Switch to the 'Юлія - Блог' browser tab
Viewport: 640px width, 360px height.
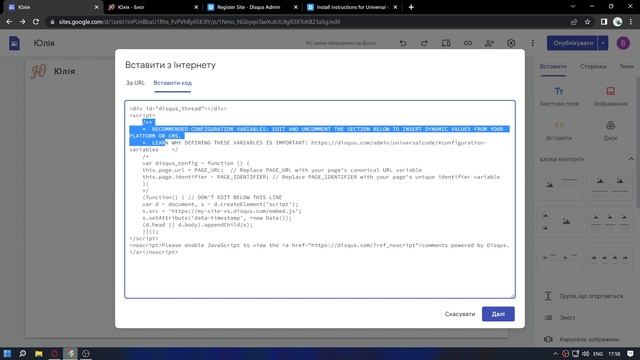pos(152,7)
